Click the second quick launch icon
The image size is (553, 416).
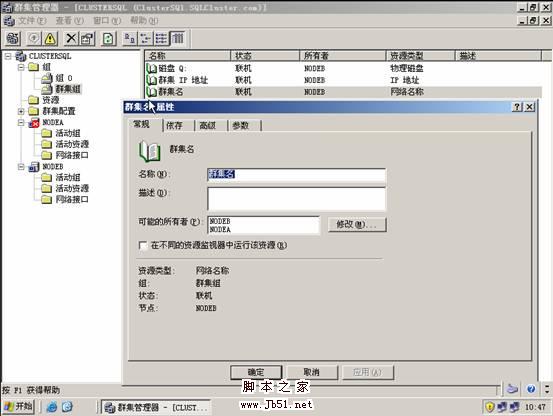point(67,407)
